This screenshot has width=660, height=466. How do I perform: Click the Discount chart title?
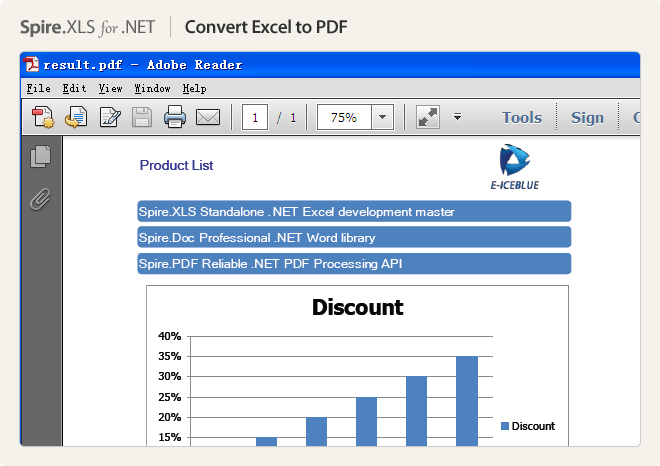[x=357, y=307]
